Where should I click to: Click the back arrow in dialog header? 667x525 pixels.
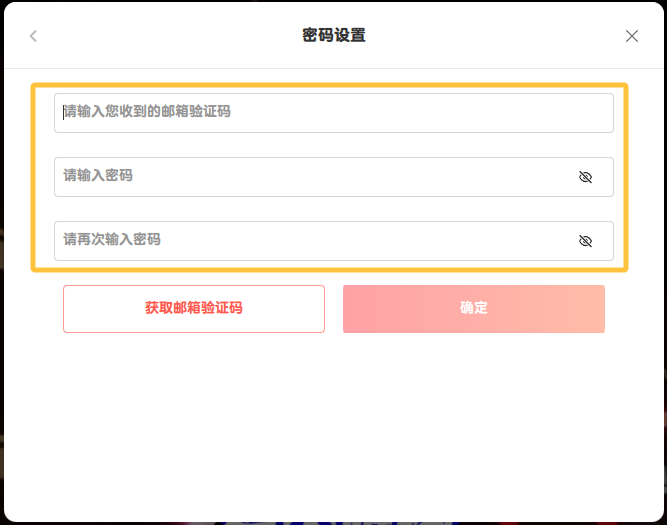point(33,36)
